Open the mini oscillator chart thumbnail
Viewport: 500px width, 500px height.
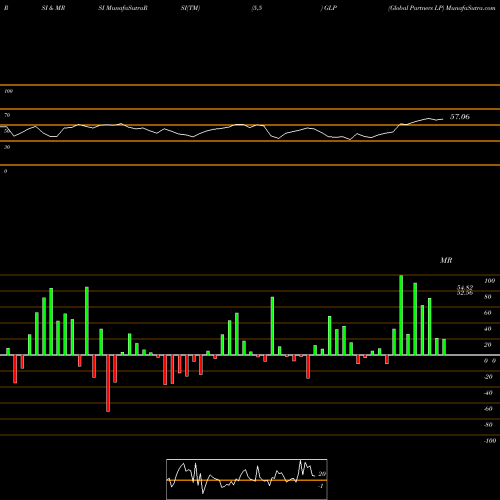[x=247, y=479]
